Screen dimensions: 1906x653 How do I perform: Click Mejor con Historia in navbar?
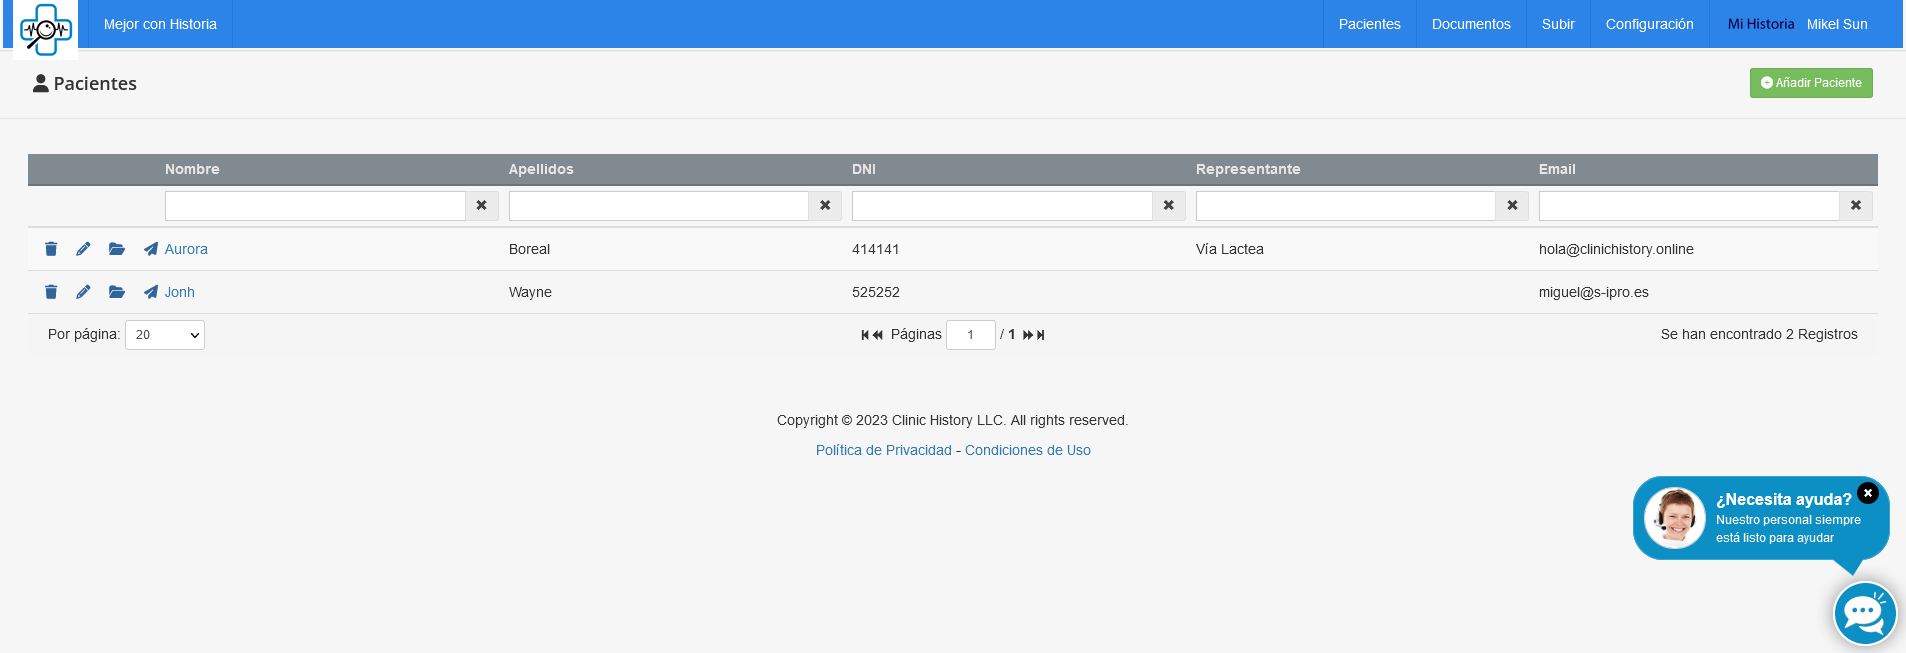pyautogui.click(x=160, y=24)
